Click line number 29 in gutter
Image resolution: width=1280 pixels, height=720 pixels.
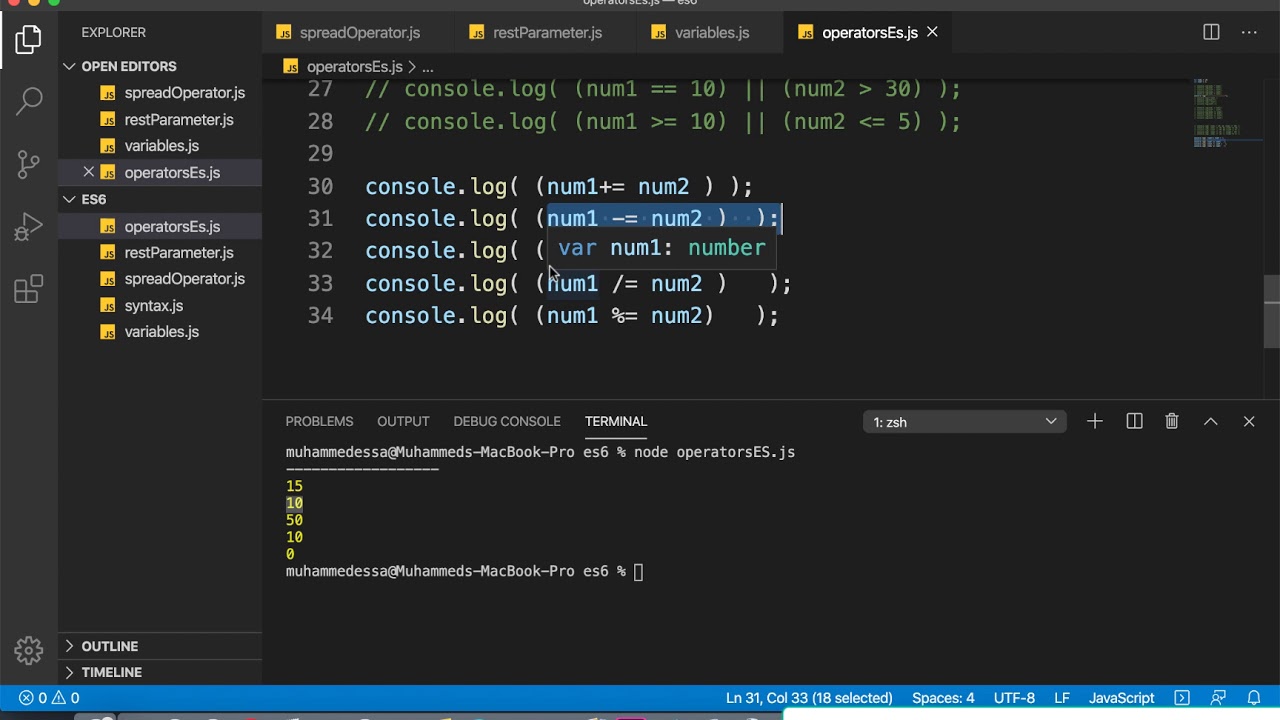pyautogui.click(x=320, y=154)
